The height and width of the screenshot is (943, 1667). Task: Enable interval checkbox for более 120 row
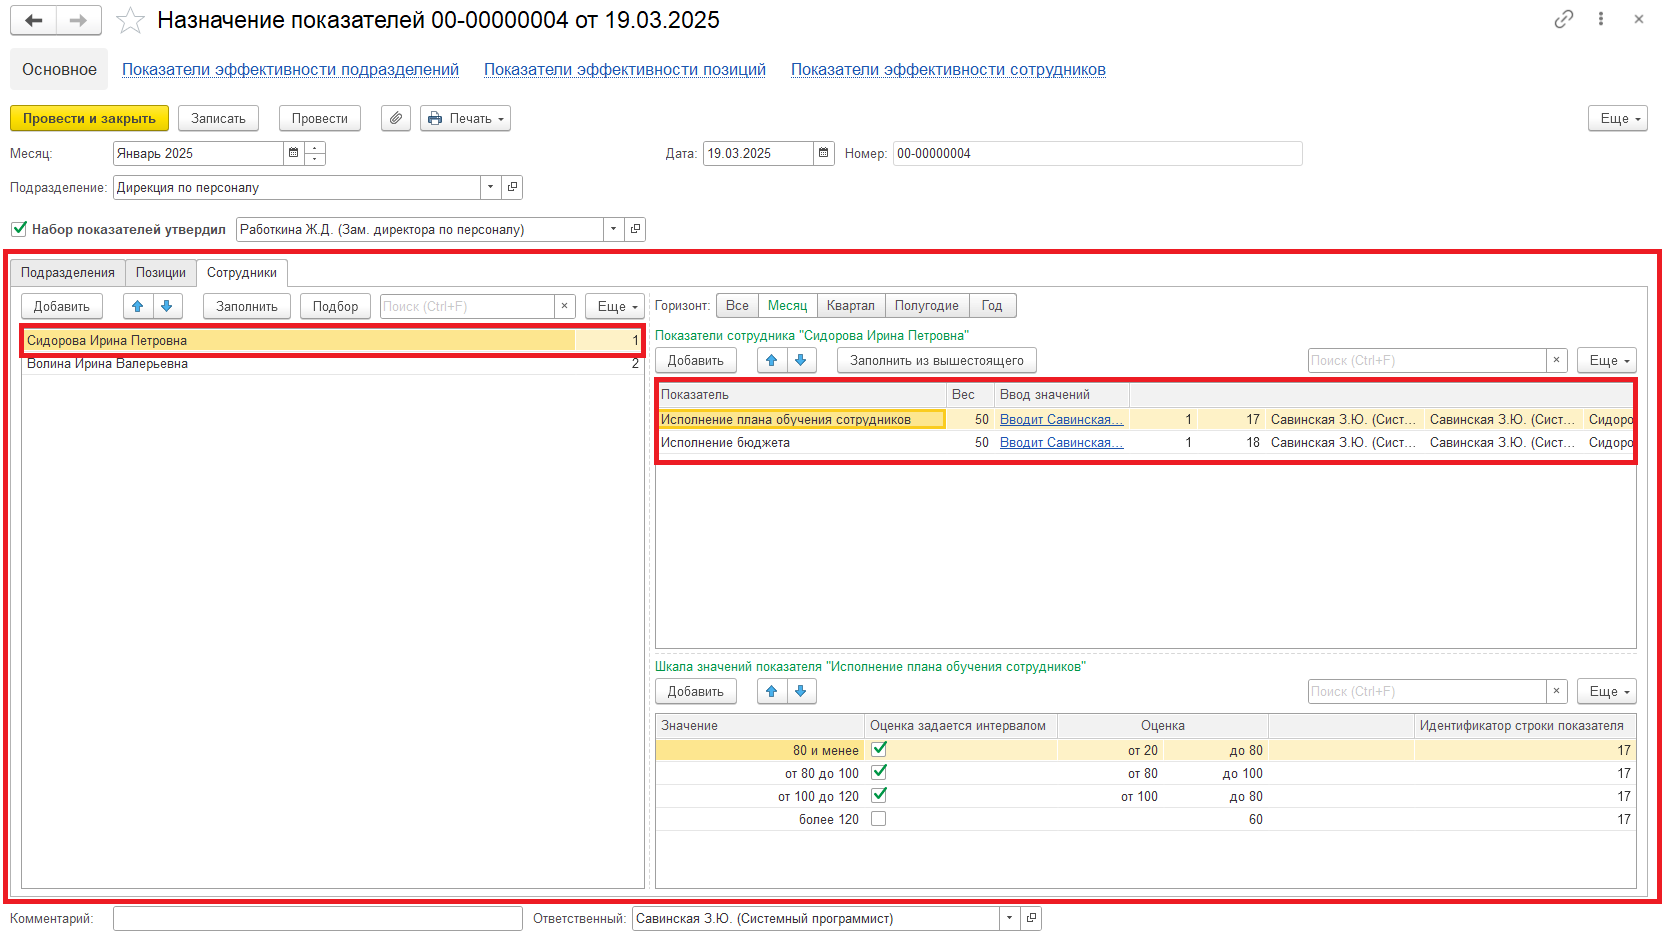[x=878, y=818]
